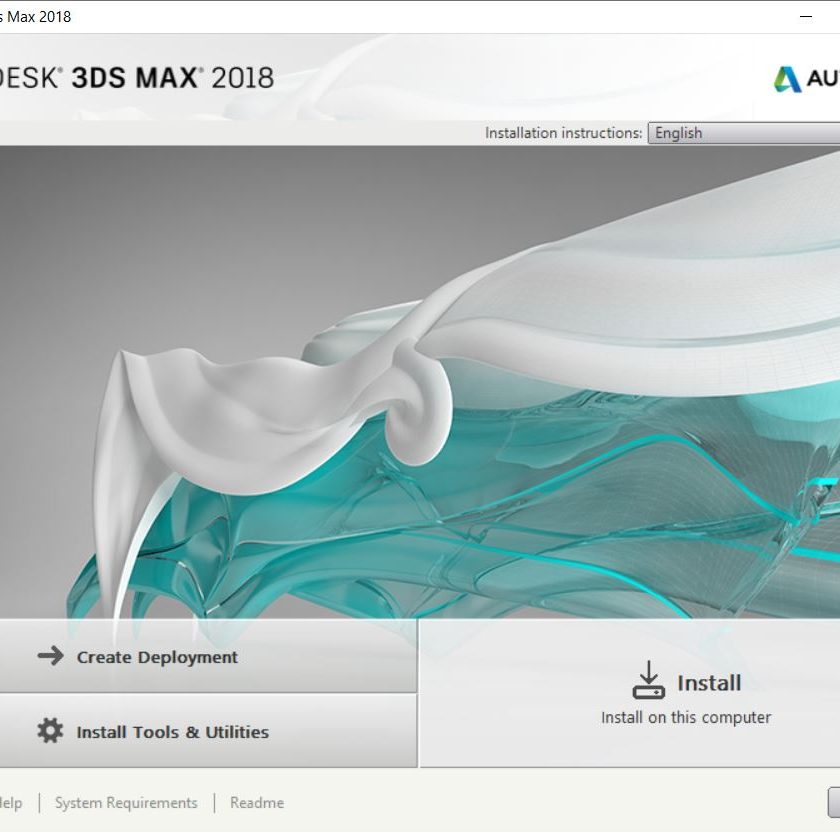Screen dimensions: 840x832
Task: Click the Create Deployment button label
Action: (157, 657)
